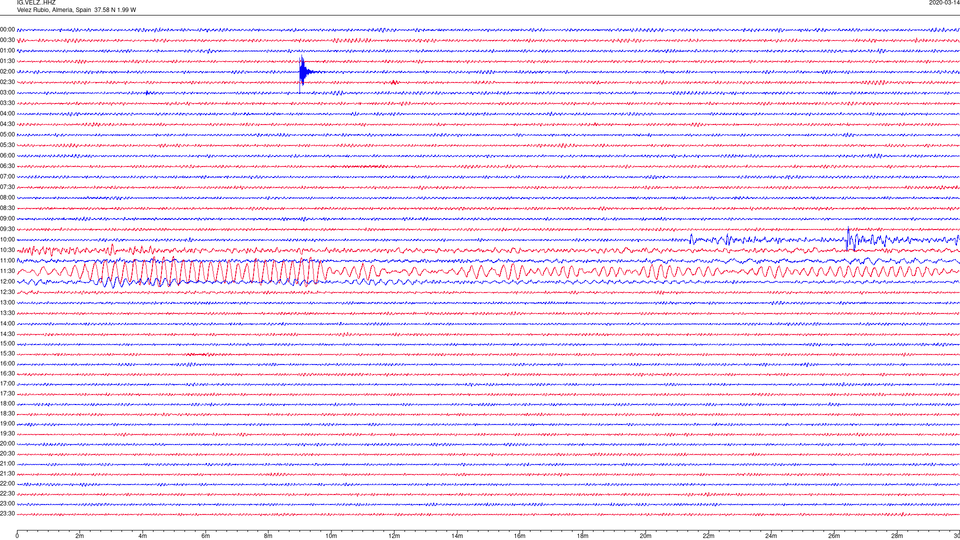Click the 8m tick on time axis
The image size is (960, 540).
pos(268,536)
